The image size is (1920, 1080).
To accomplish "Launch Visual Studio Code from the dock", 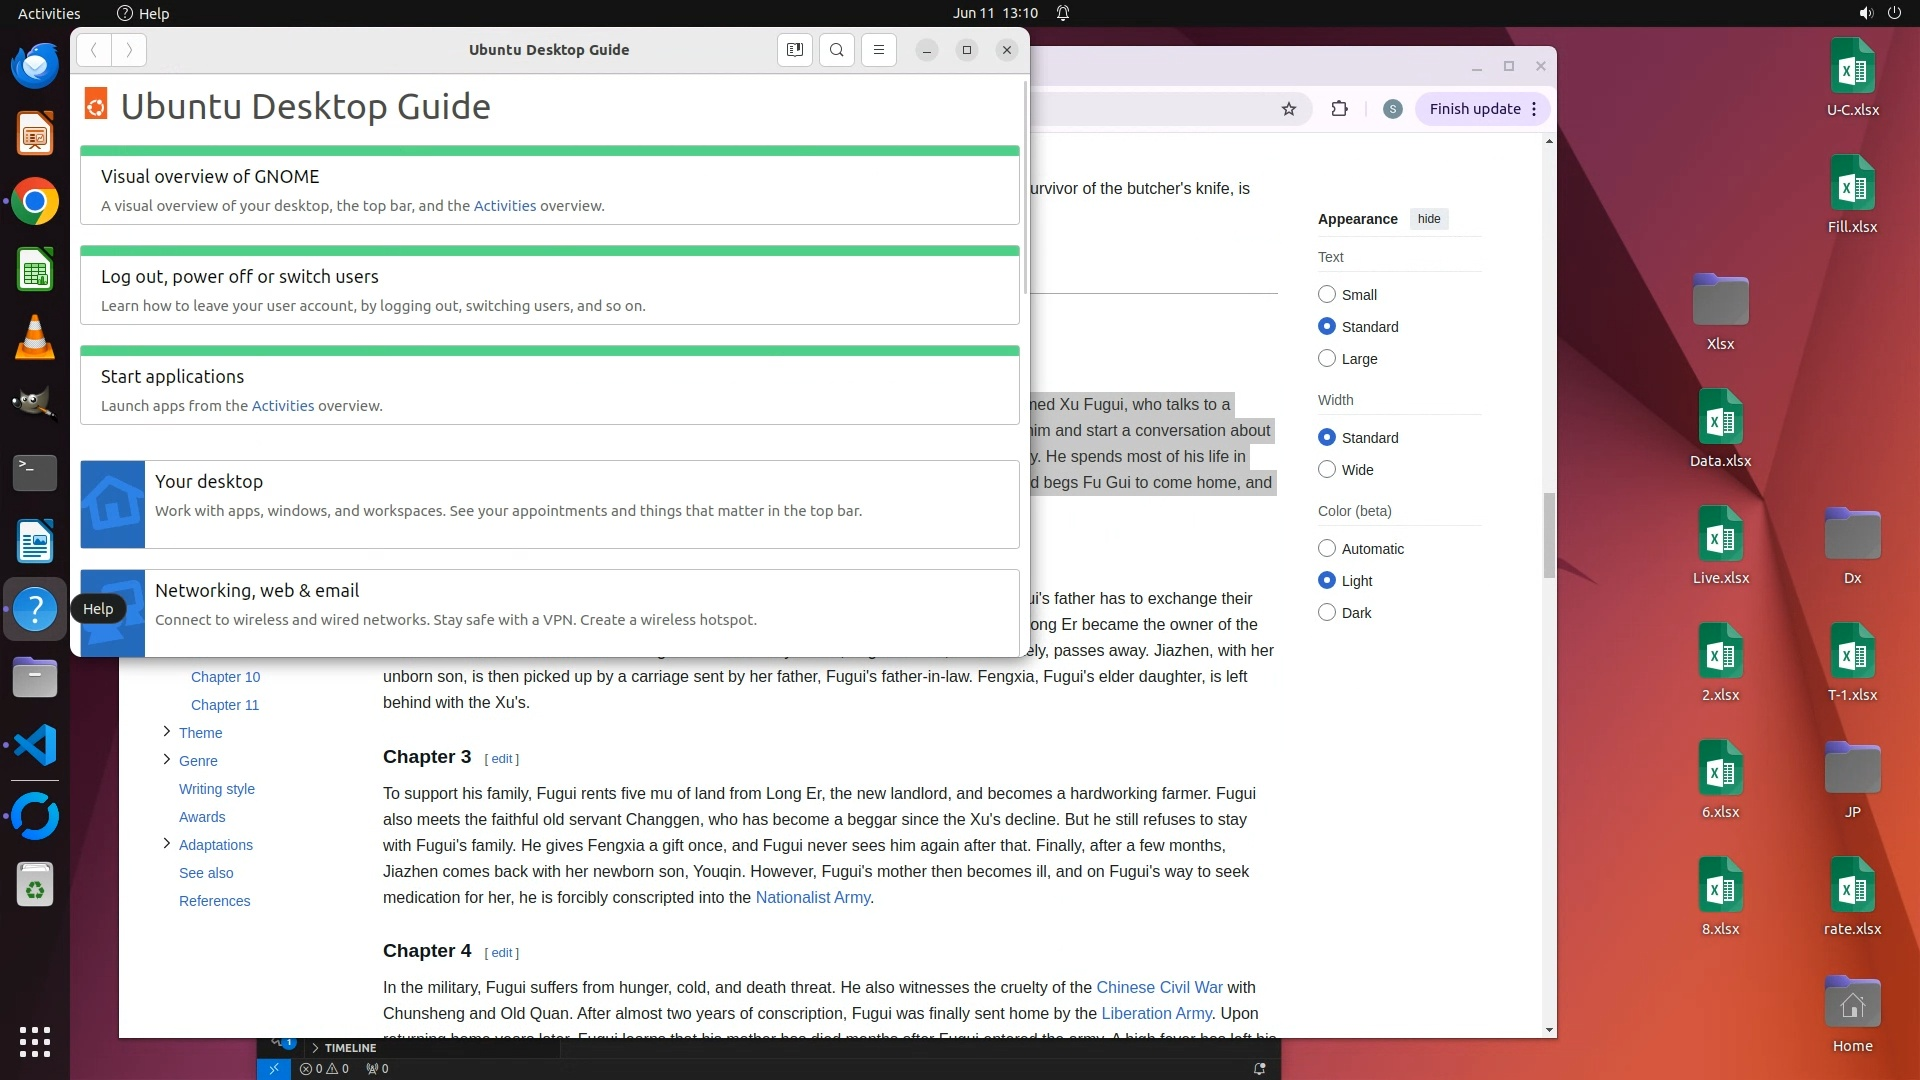I will point(35,746).
